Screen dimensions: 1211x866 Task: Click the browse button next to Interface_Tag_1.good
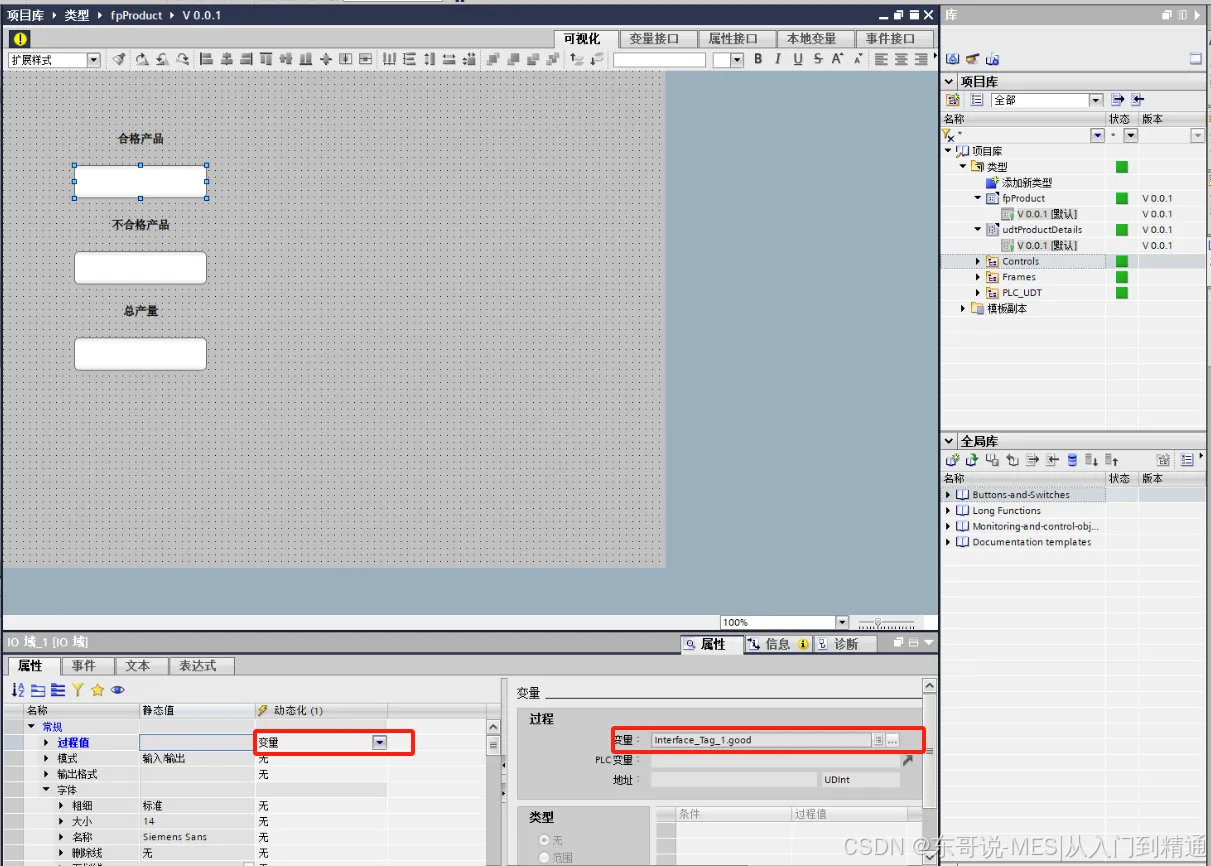893,740
